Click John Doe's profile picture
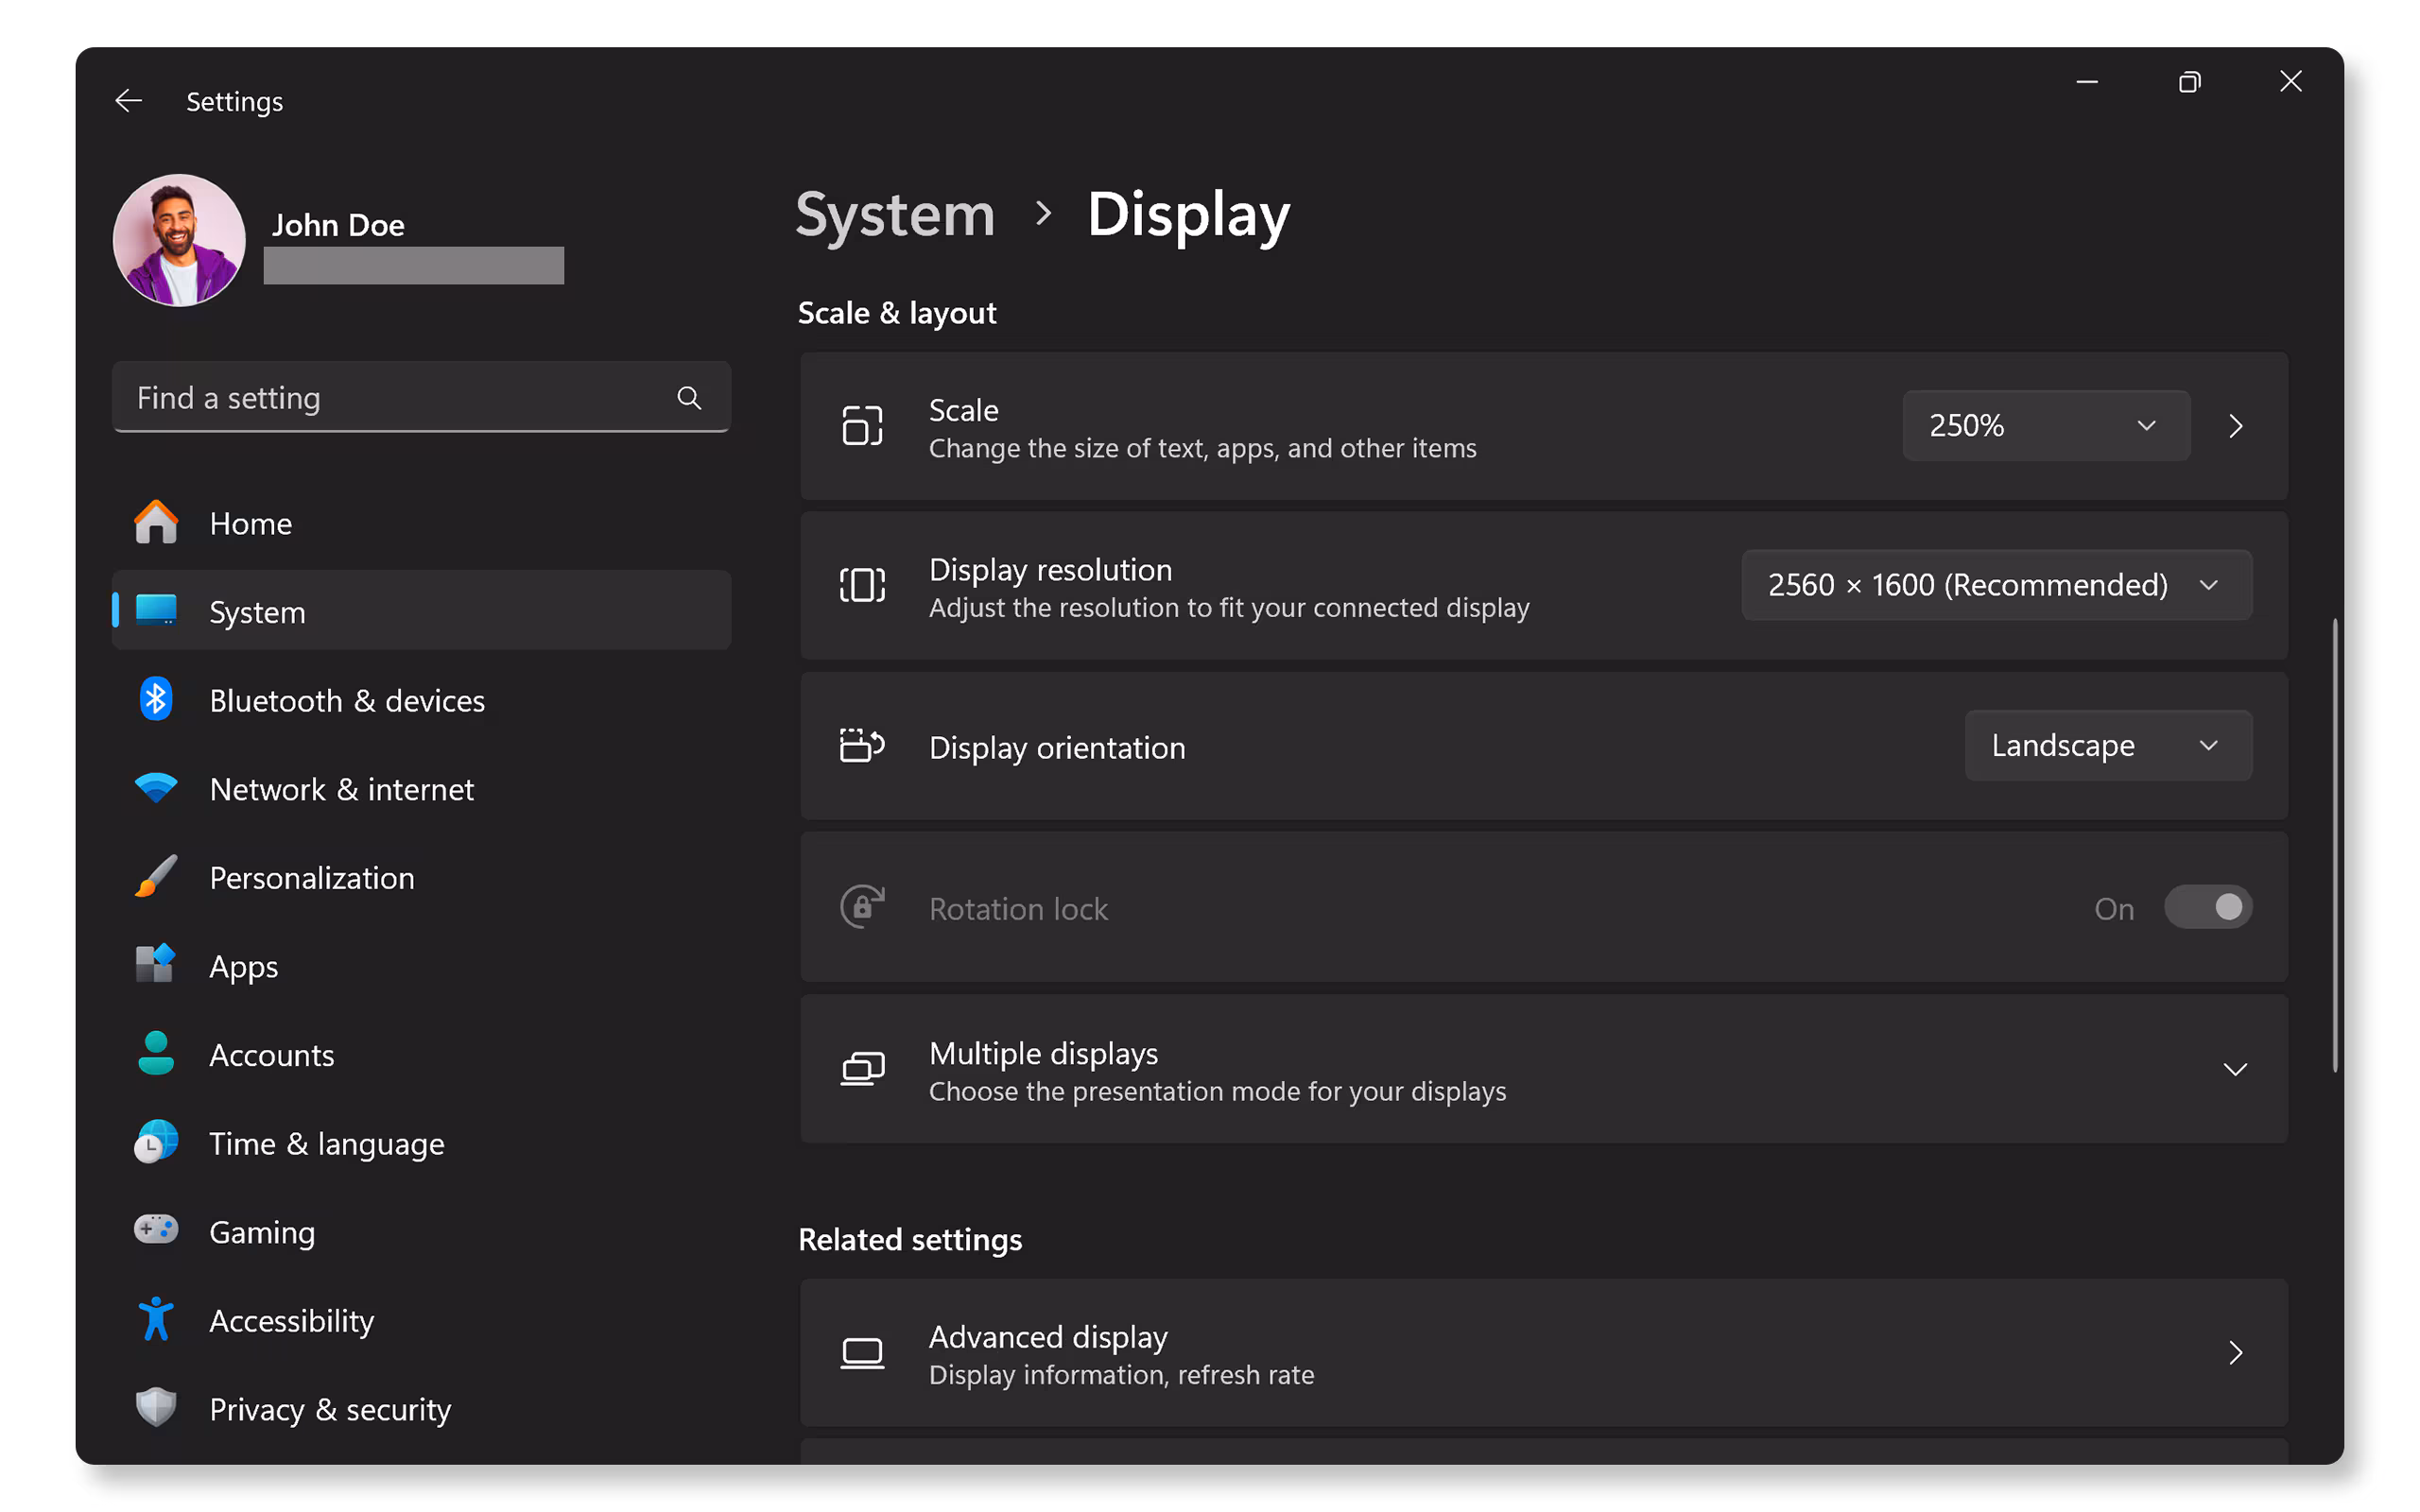The width and height of the screenshot is (2420, 1512). pos(179,240)
